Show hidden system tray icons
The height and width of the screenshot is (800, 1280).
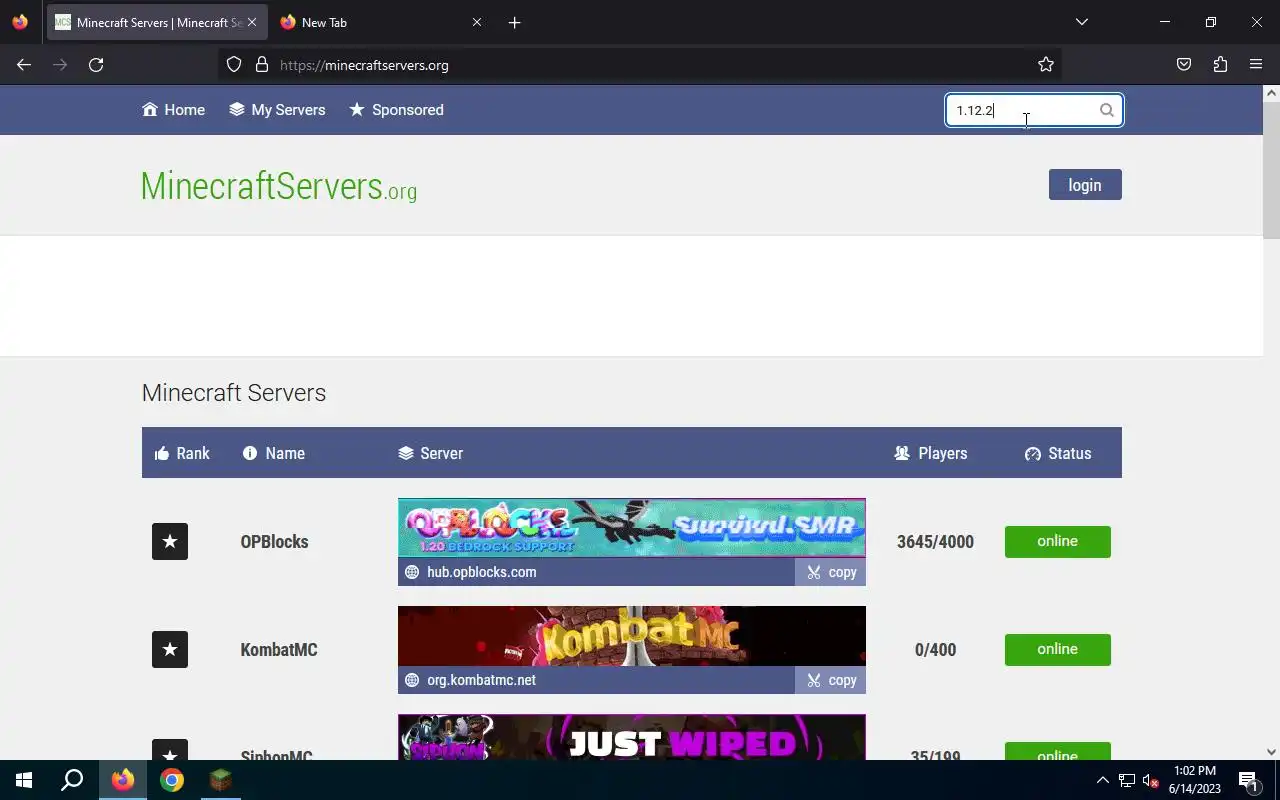click(1102, 780)
